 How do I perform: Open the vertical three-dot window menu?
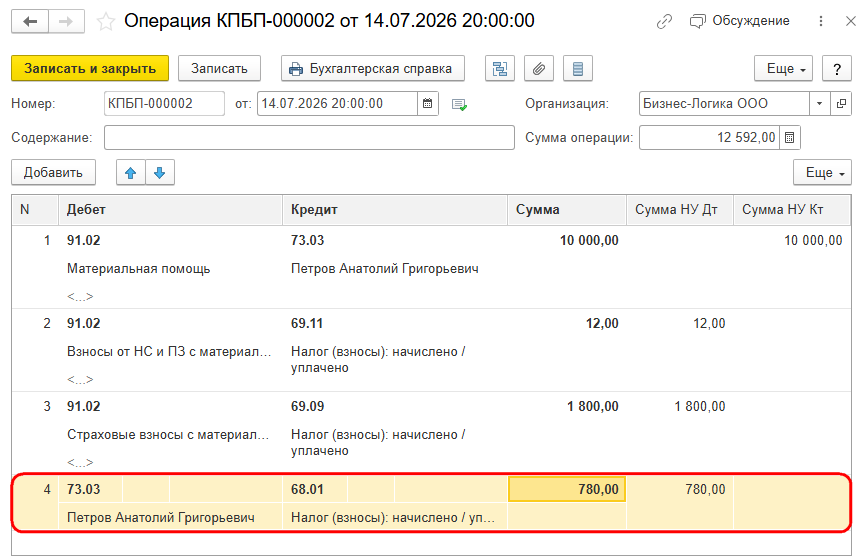(x=821, y=21)
